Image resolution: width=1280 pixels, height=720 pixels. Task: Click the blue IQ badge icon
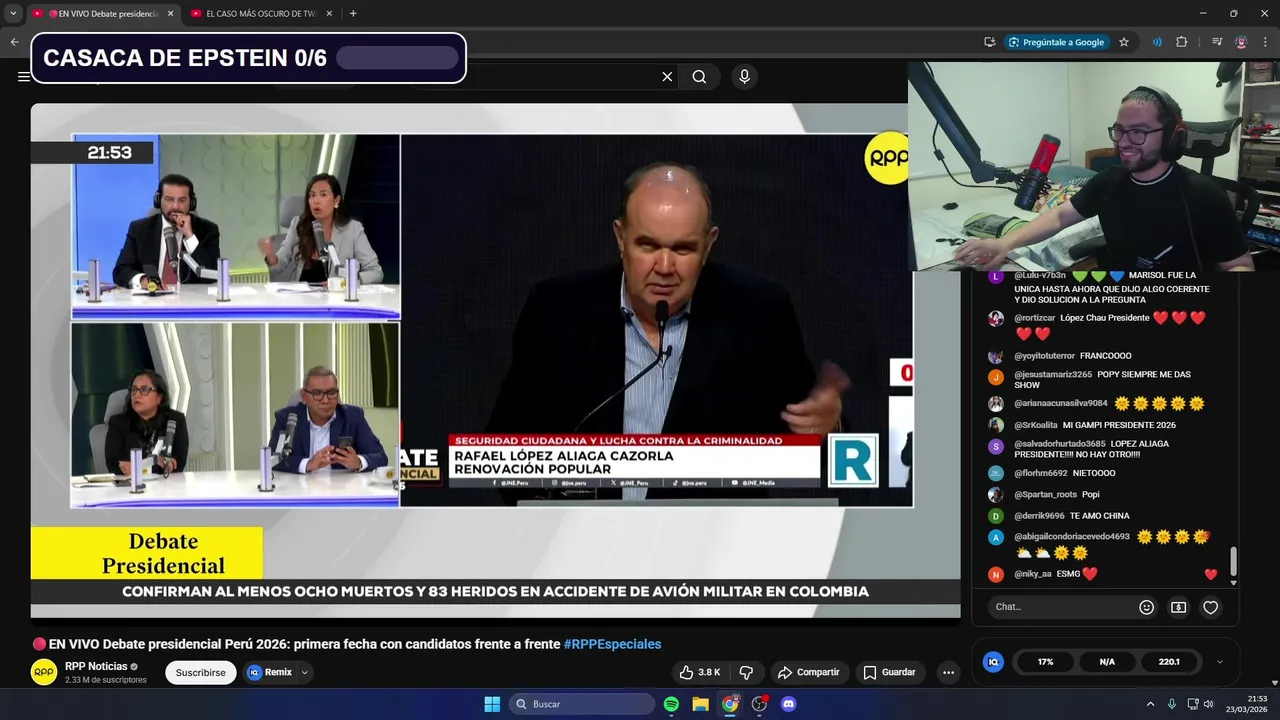[993, 662]
